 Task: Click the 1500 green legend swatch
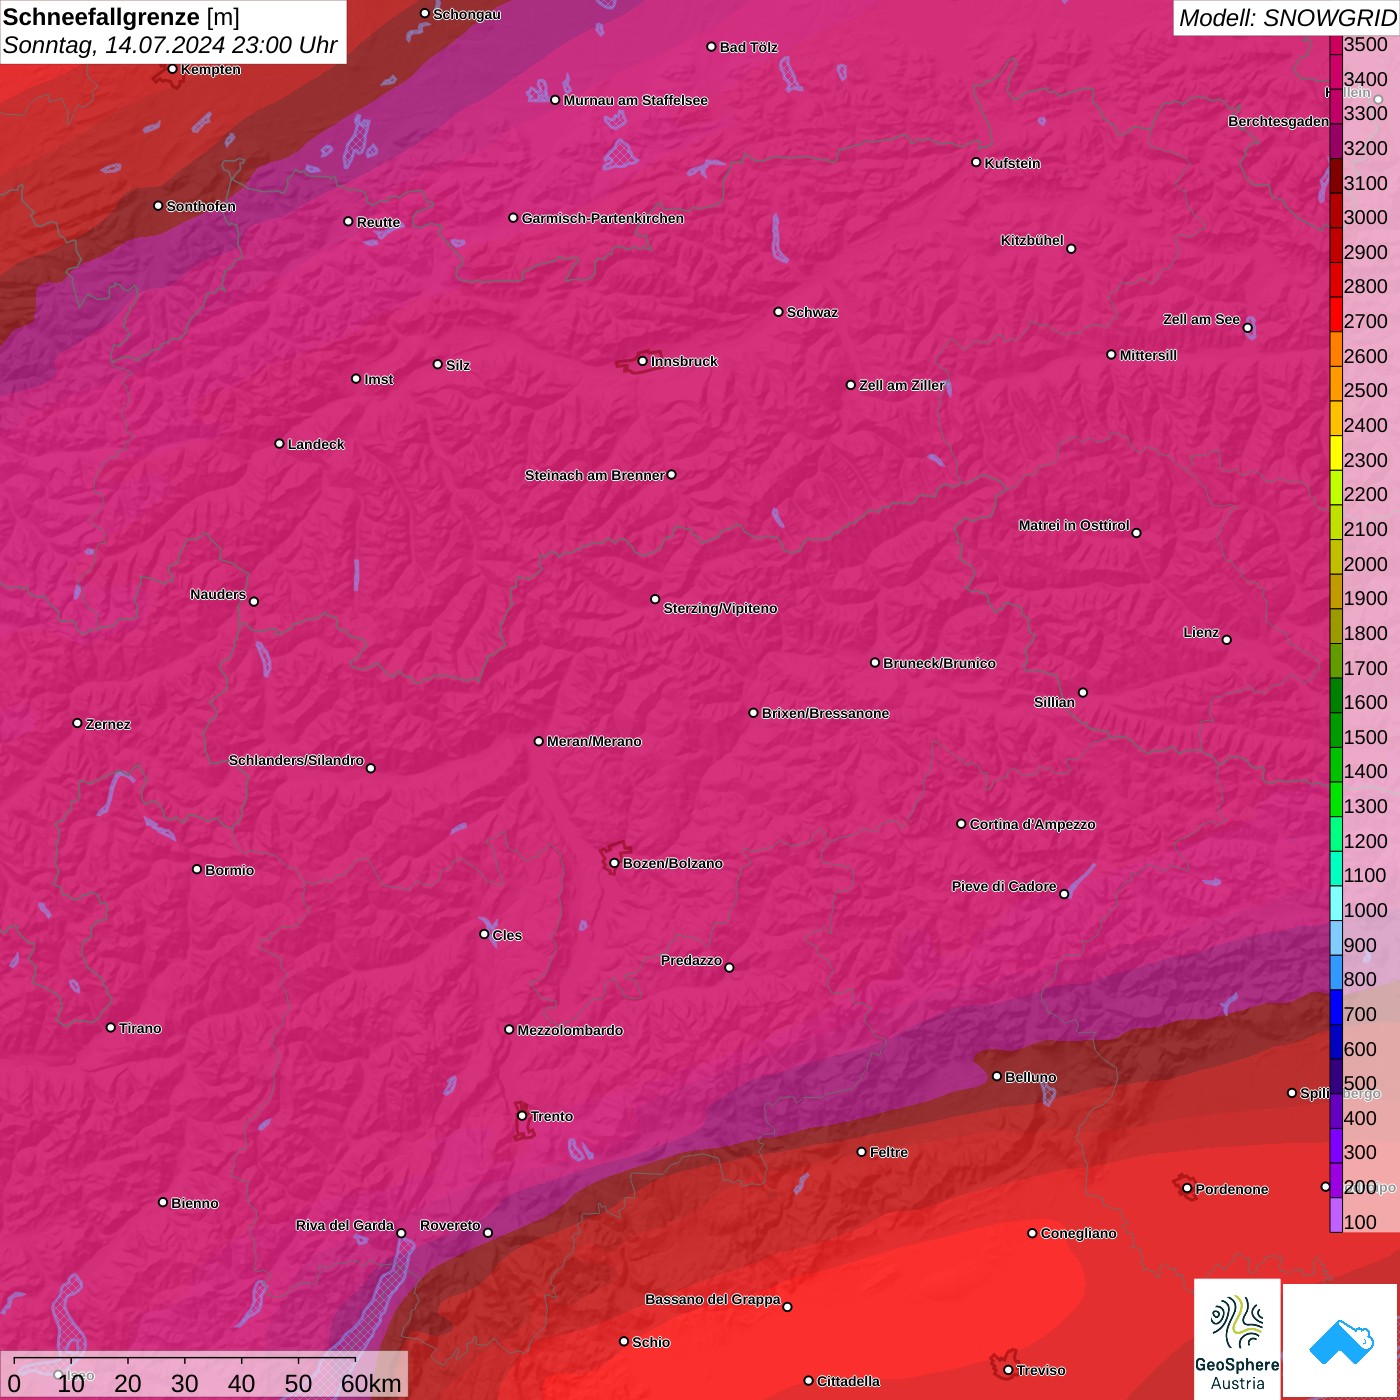click(1335, 730)
